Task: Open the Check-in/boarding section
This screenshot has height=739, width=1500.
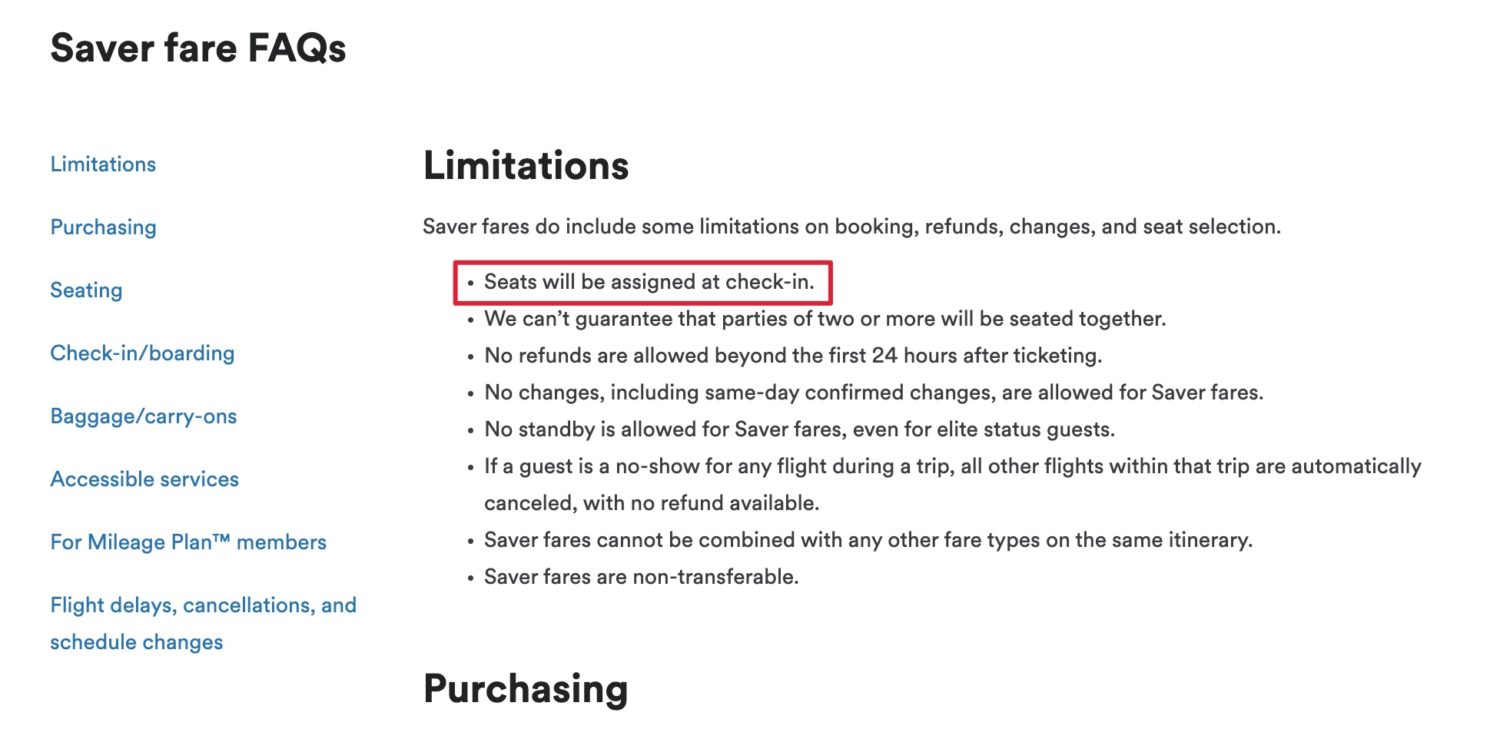Action: 142,353
